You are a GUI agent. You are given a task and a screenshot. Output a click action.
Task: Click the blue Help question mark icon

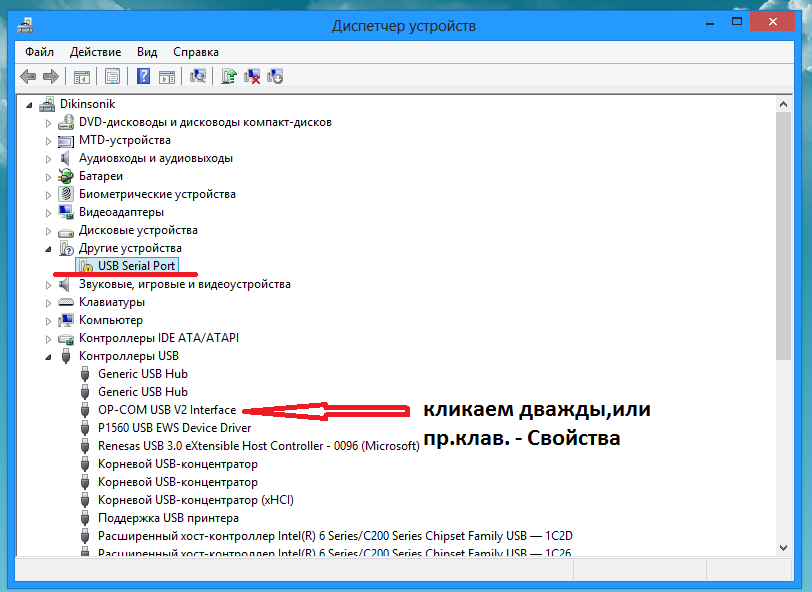click(x=144, y=76)
